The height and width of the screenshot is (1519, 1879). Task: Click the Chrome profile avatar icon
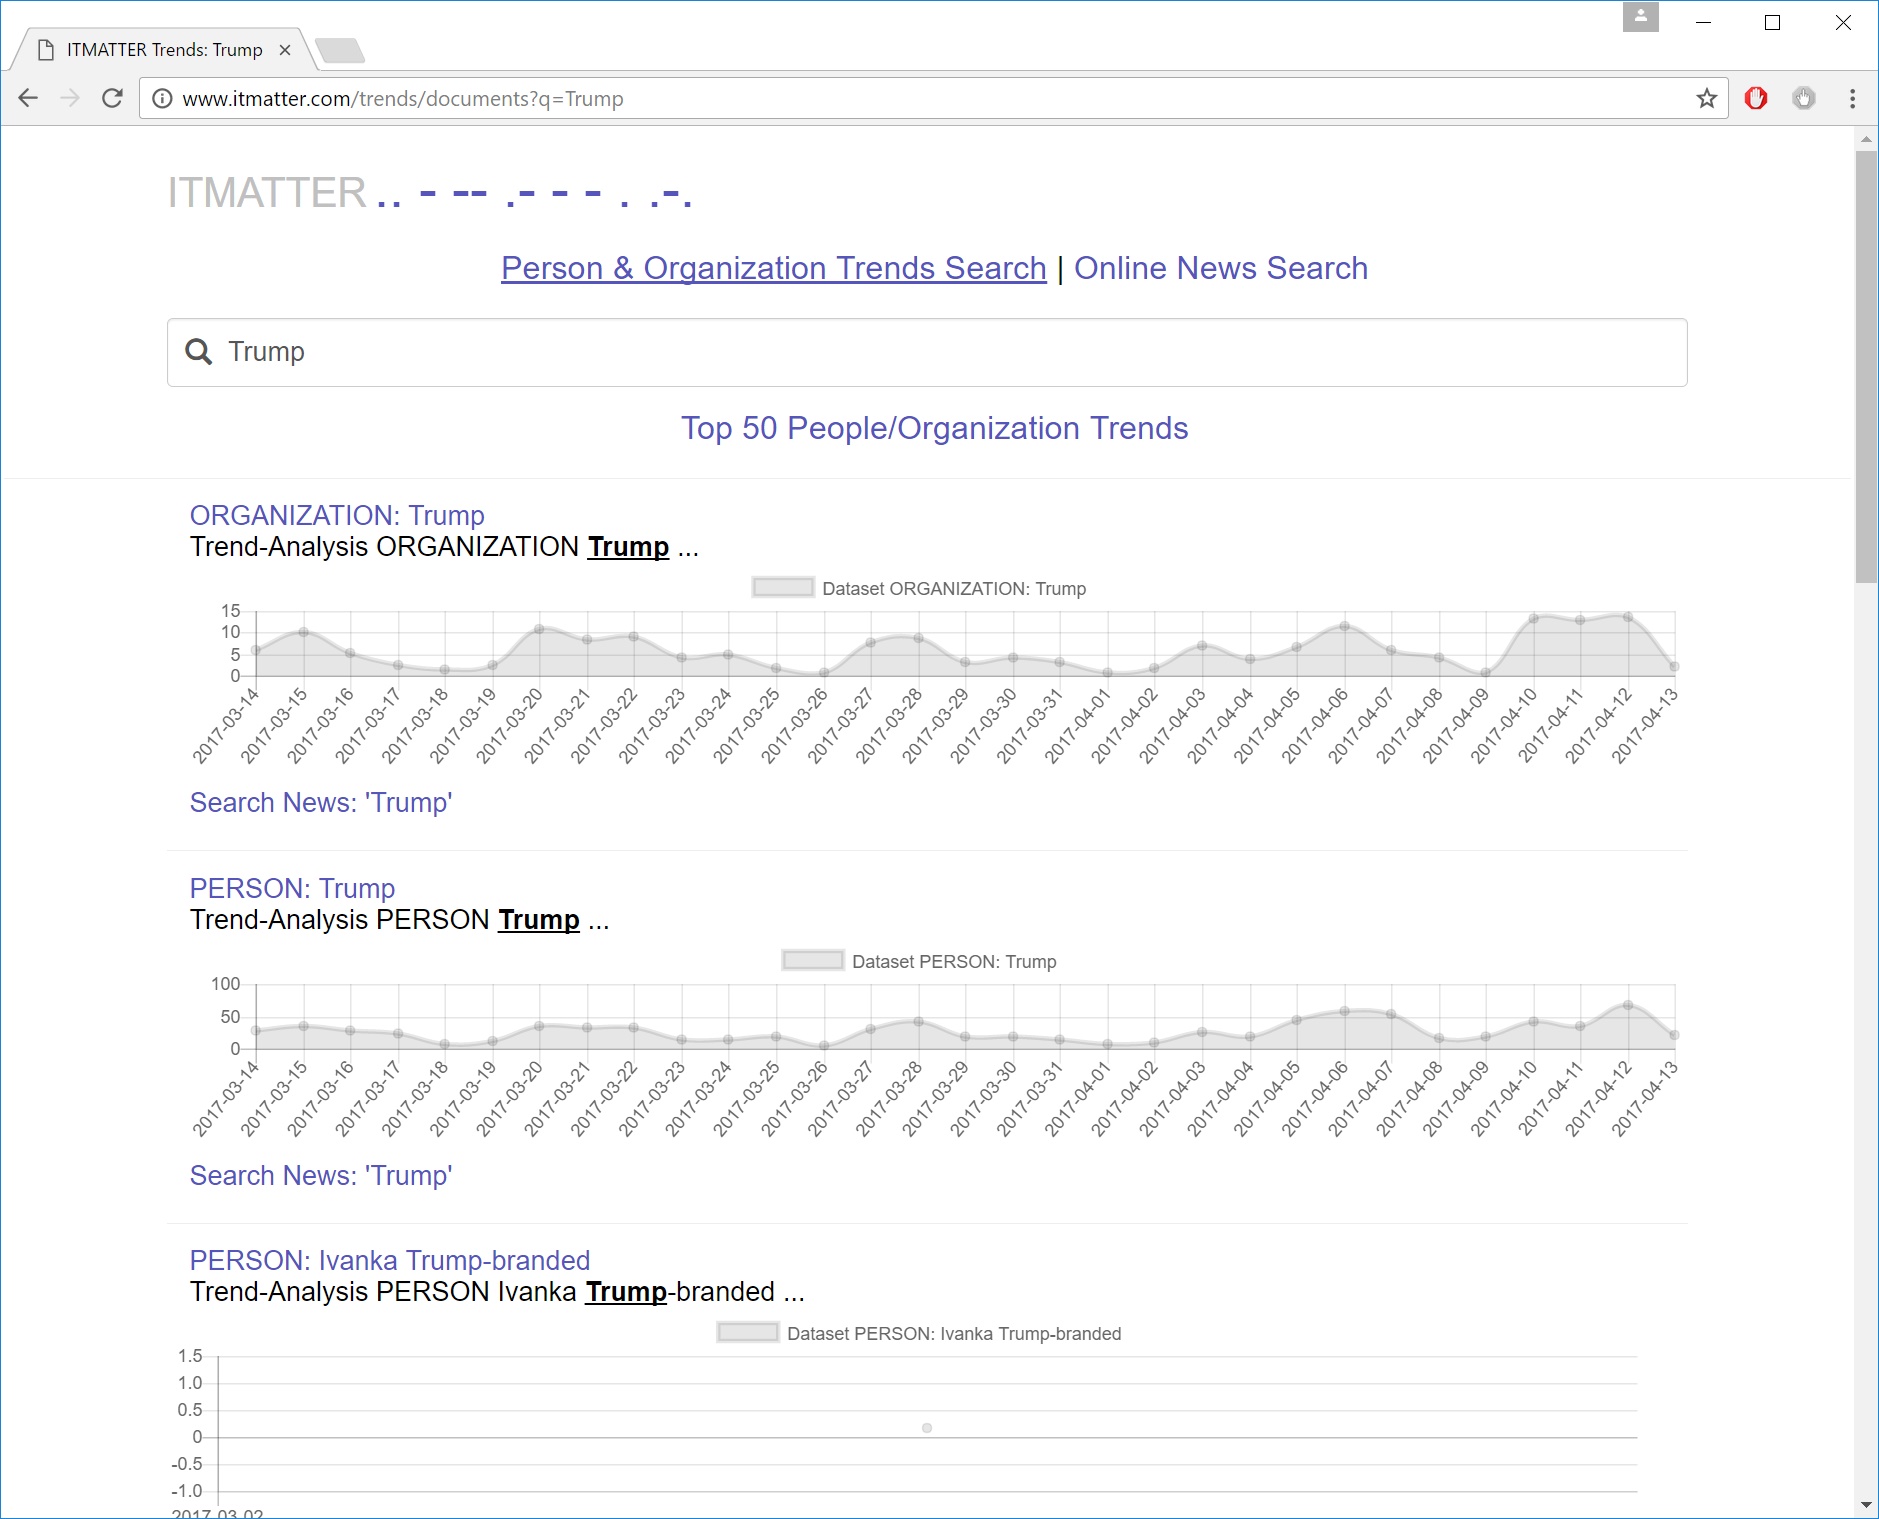tap(1640, 17)
